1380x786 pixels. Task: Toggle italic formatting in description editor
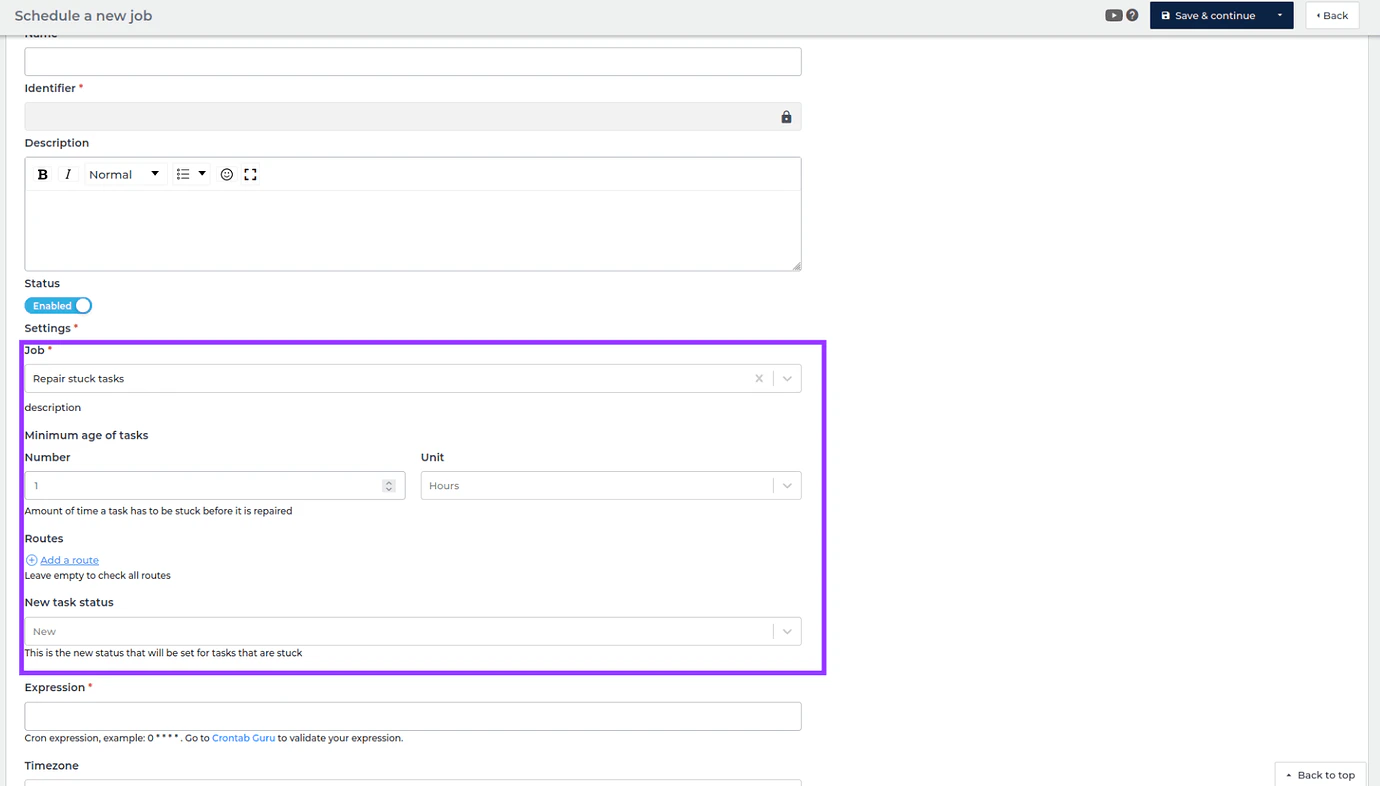click(68, 174)
